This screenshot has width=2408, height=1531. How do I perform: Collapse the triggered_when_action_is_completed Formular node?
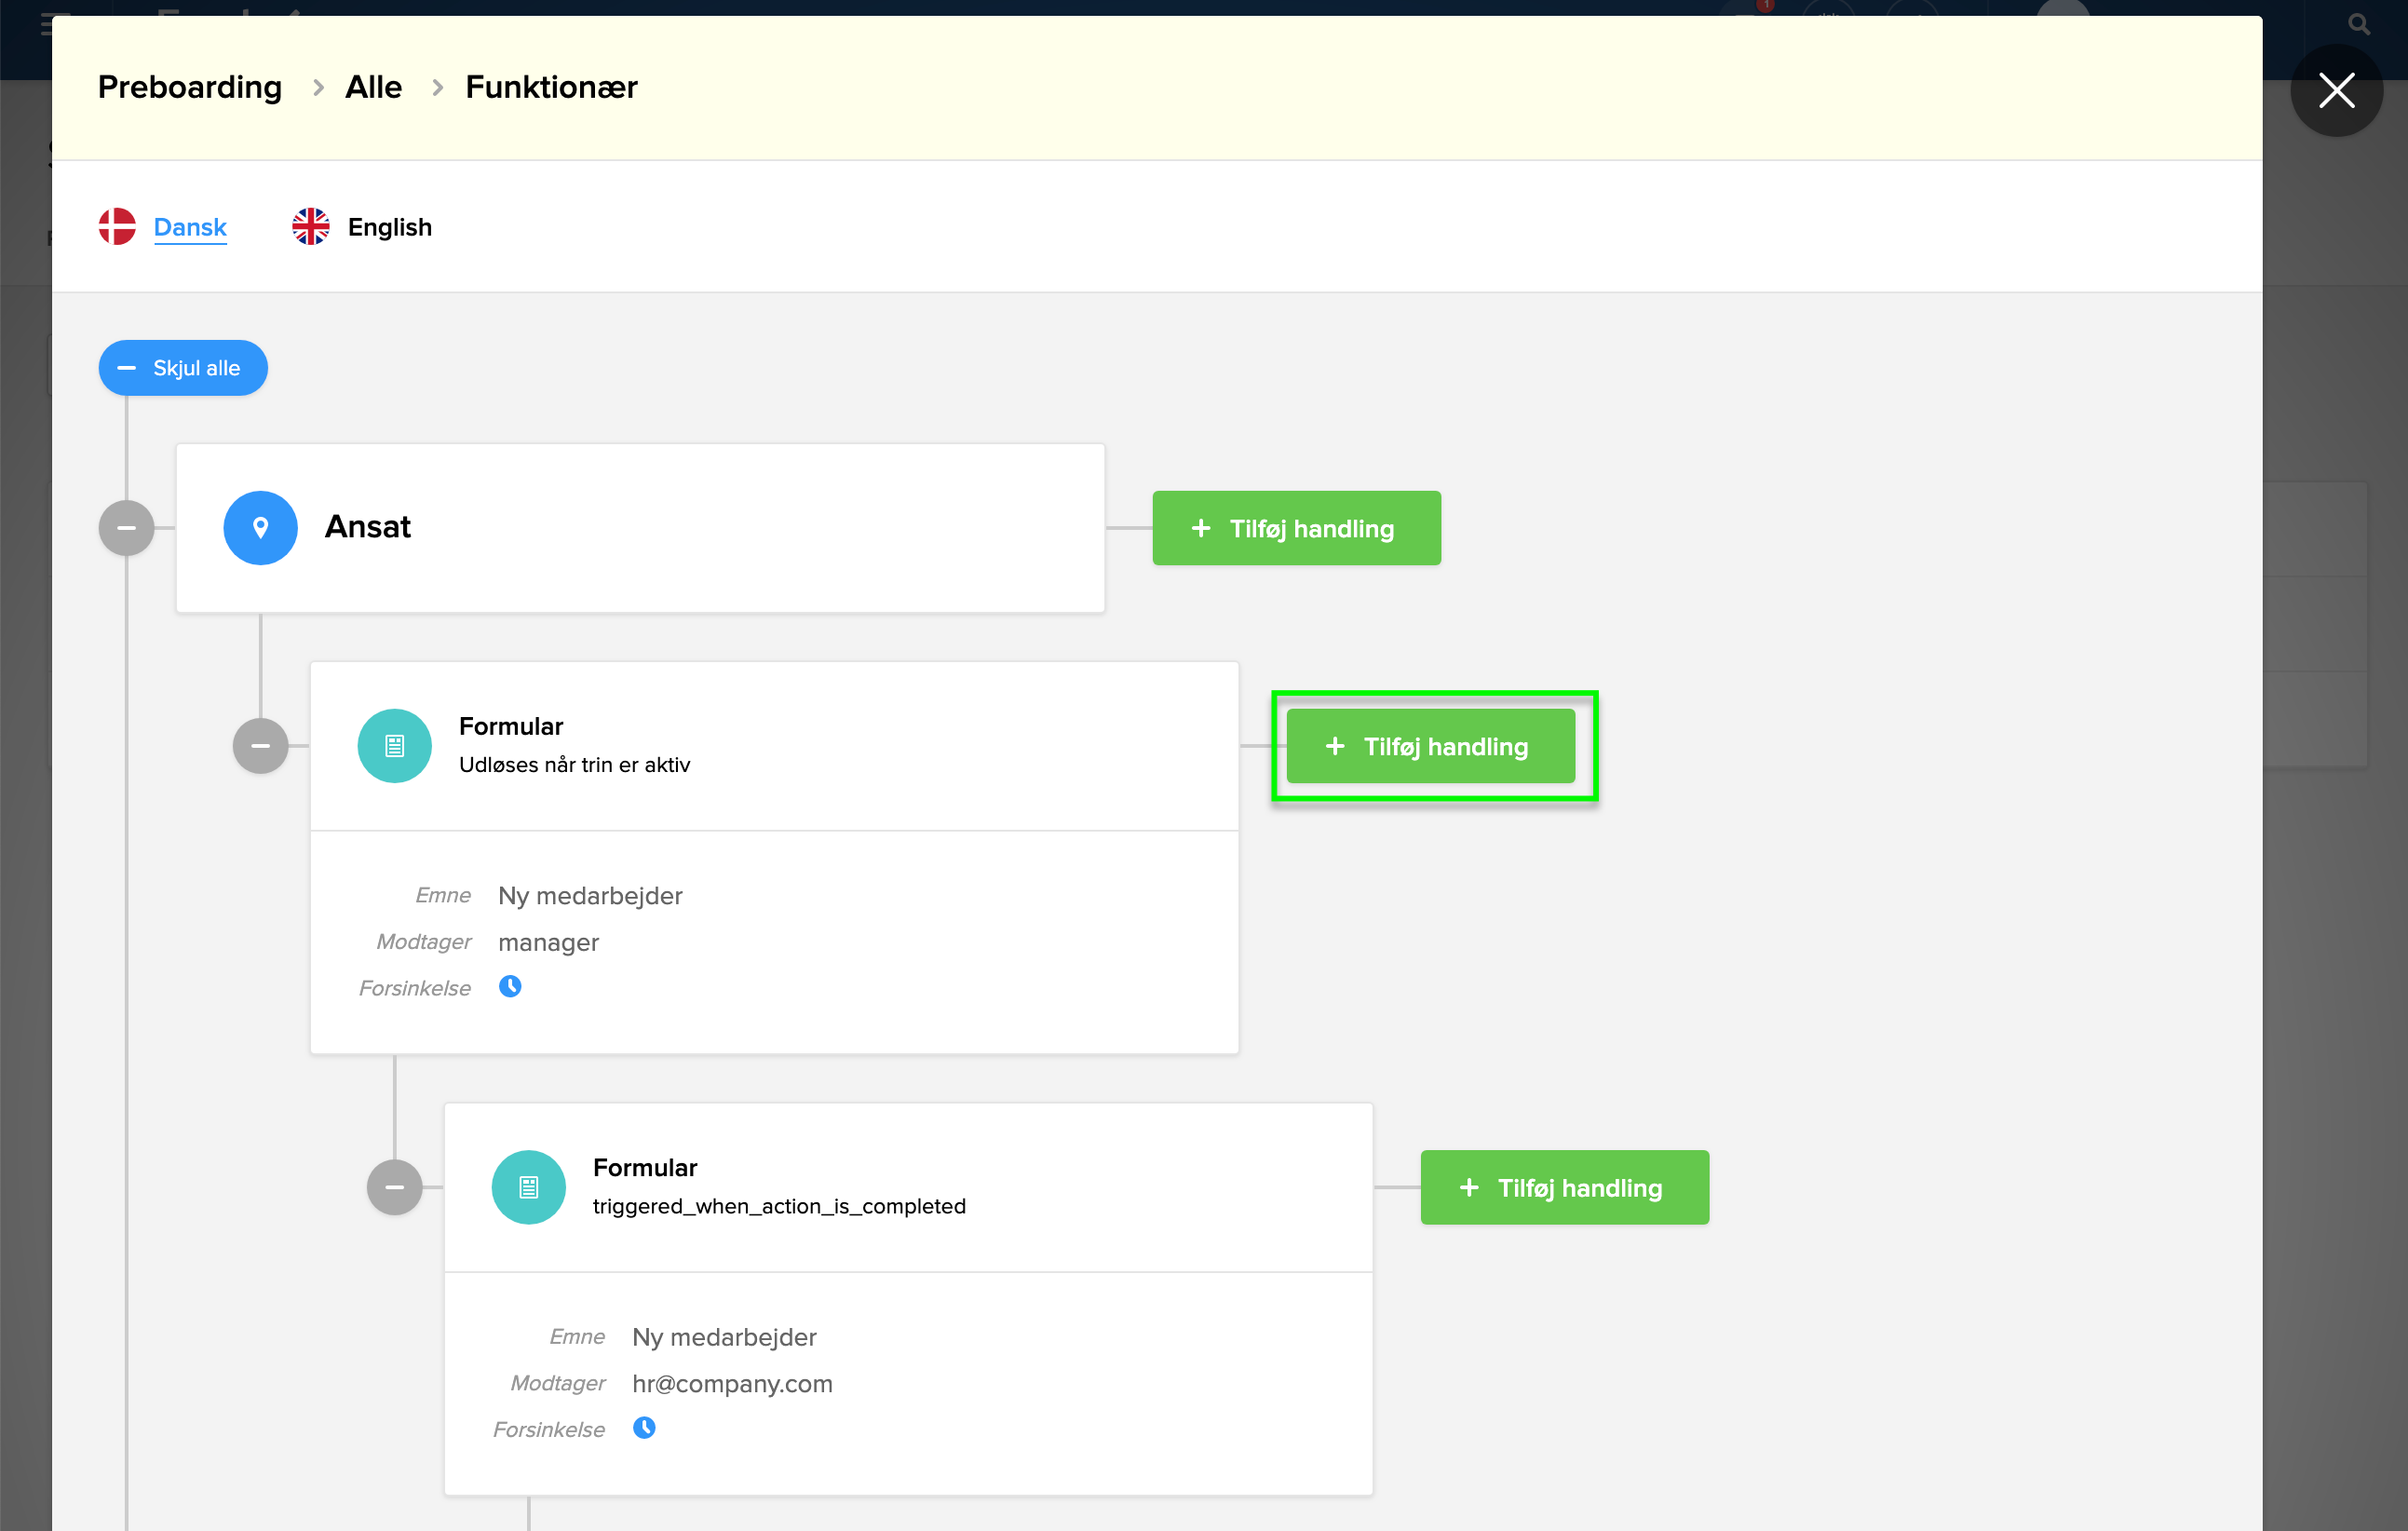[x=394, y=1186]
